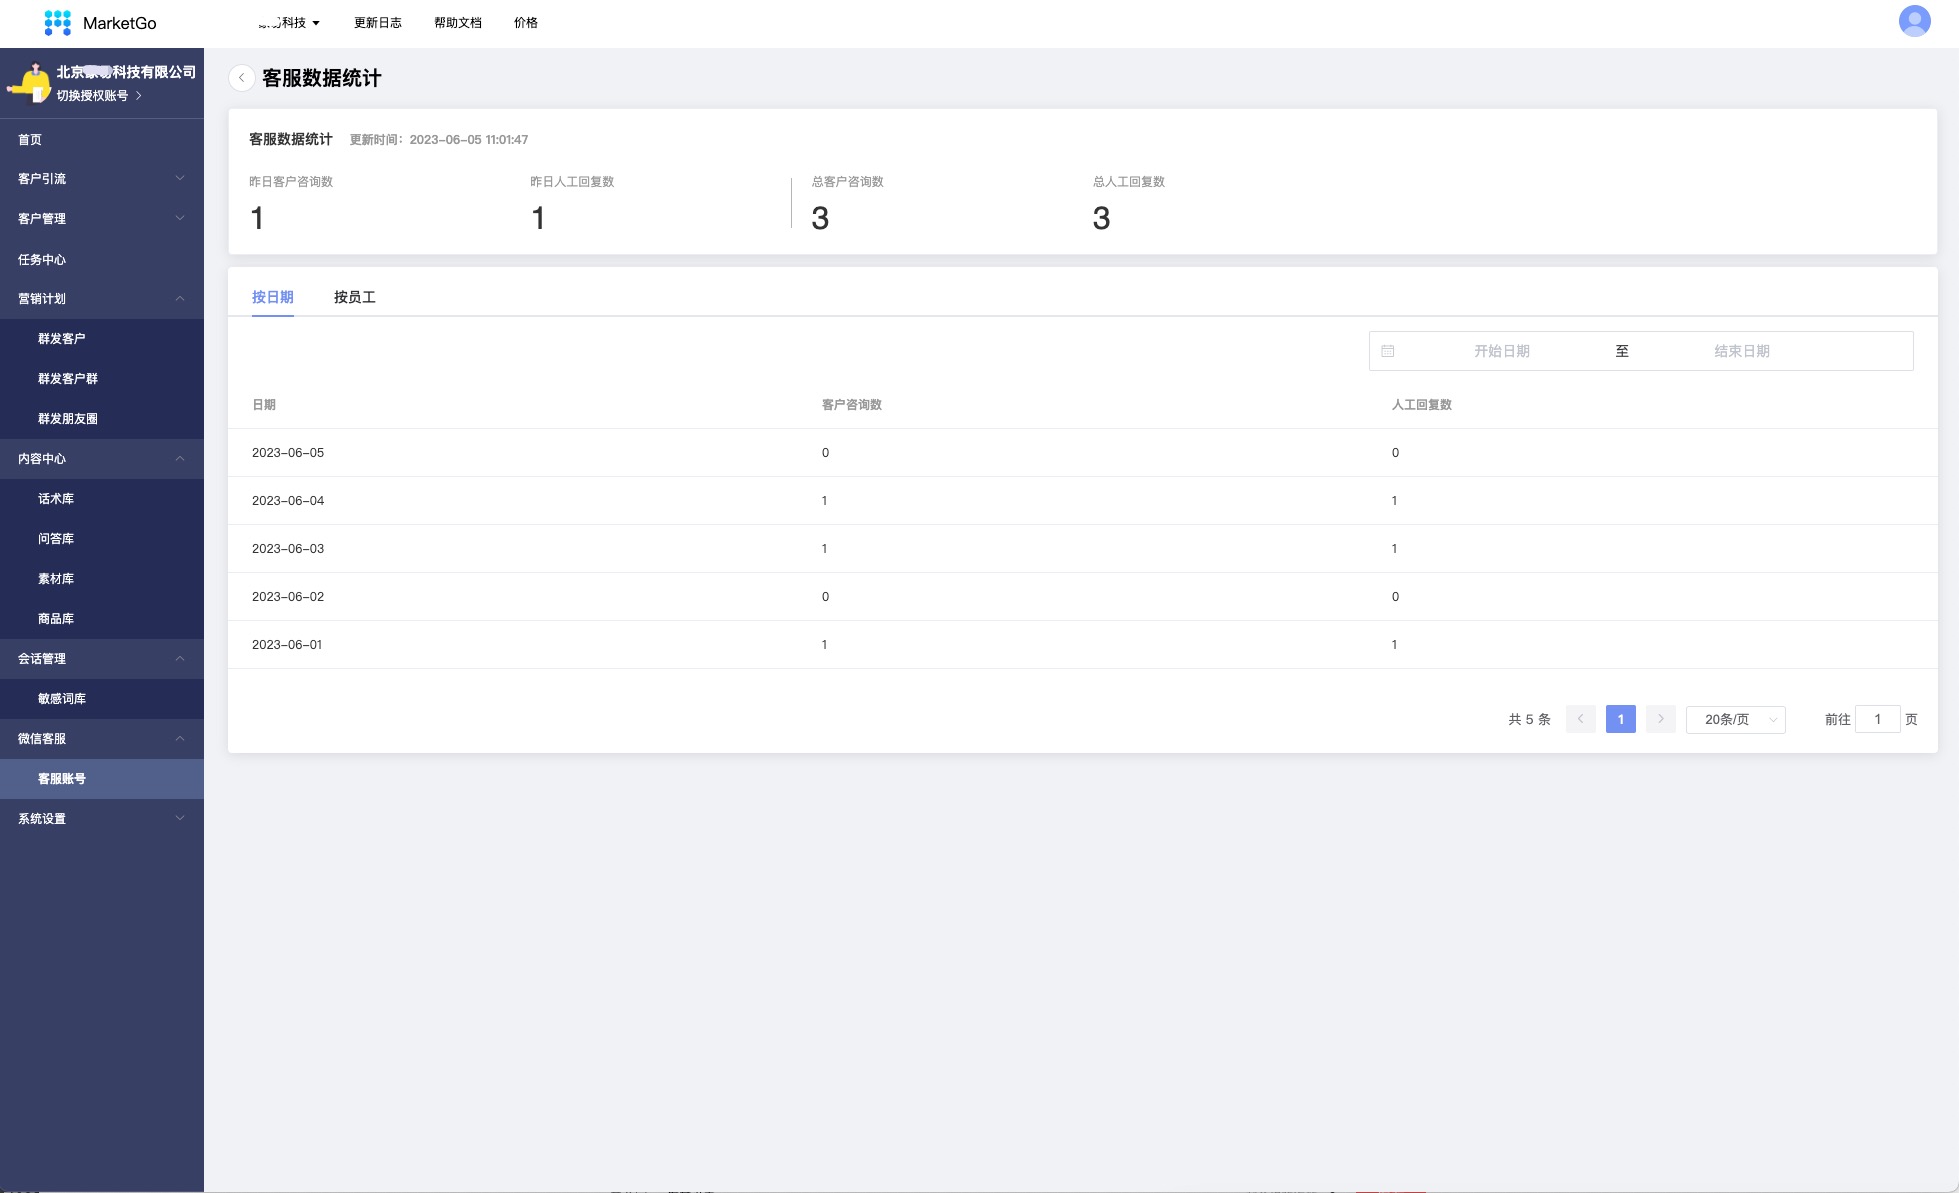Expand the 客户引流 sidebar section
The height and width of the screenshot is (1193, 1959).
(101, 179)
